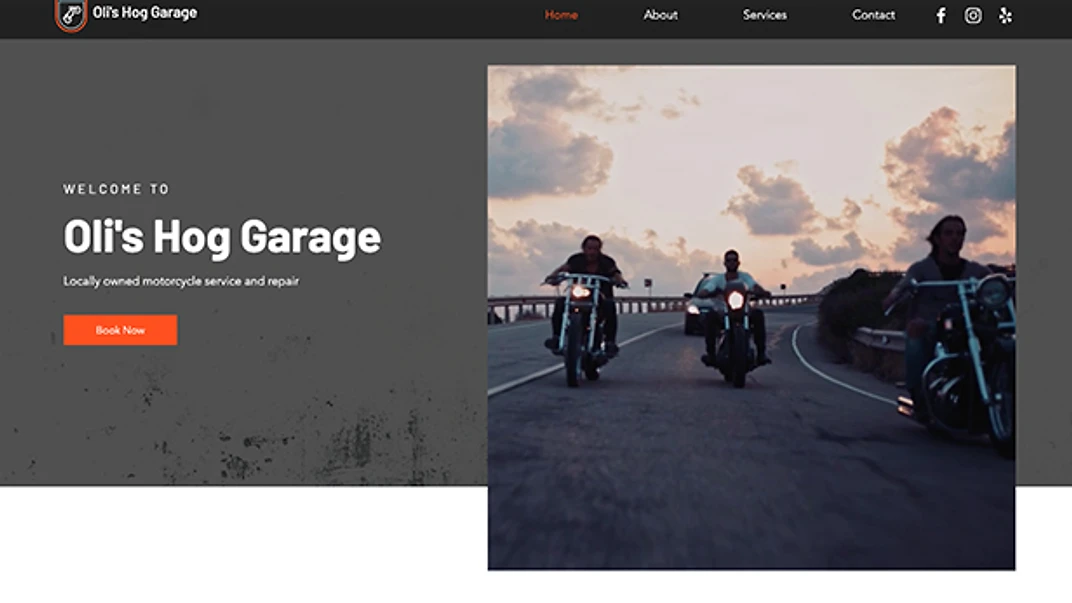1072x603 pixels.
Task: Click the Yelp icon in header
Action: click(x=1005, y=15)
